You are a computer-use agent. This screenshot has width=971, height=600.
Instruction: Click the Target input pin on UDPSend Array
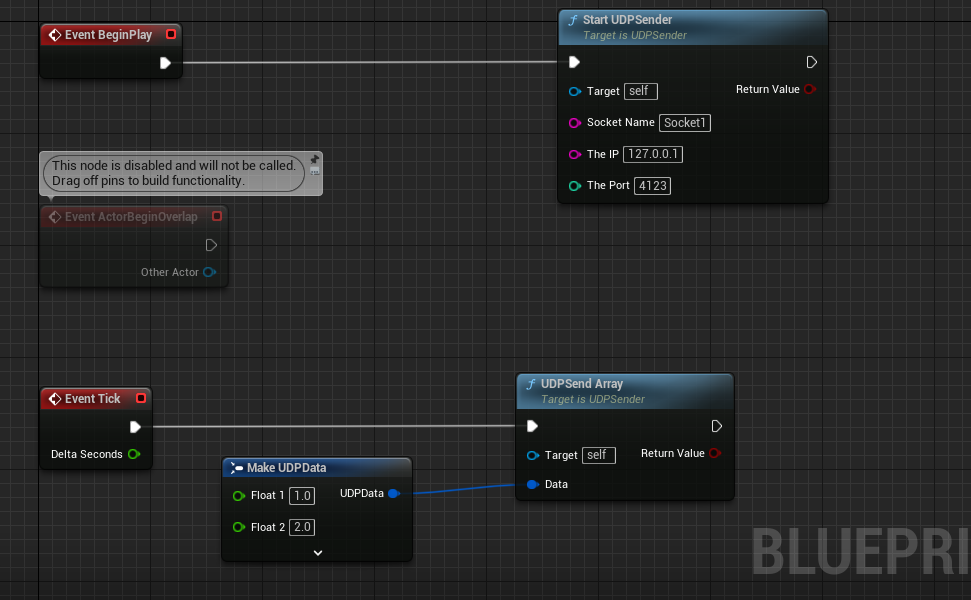532,455
